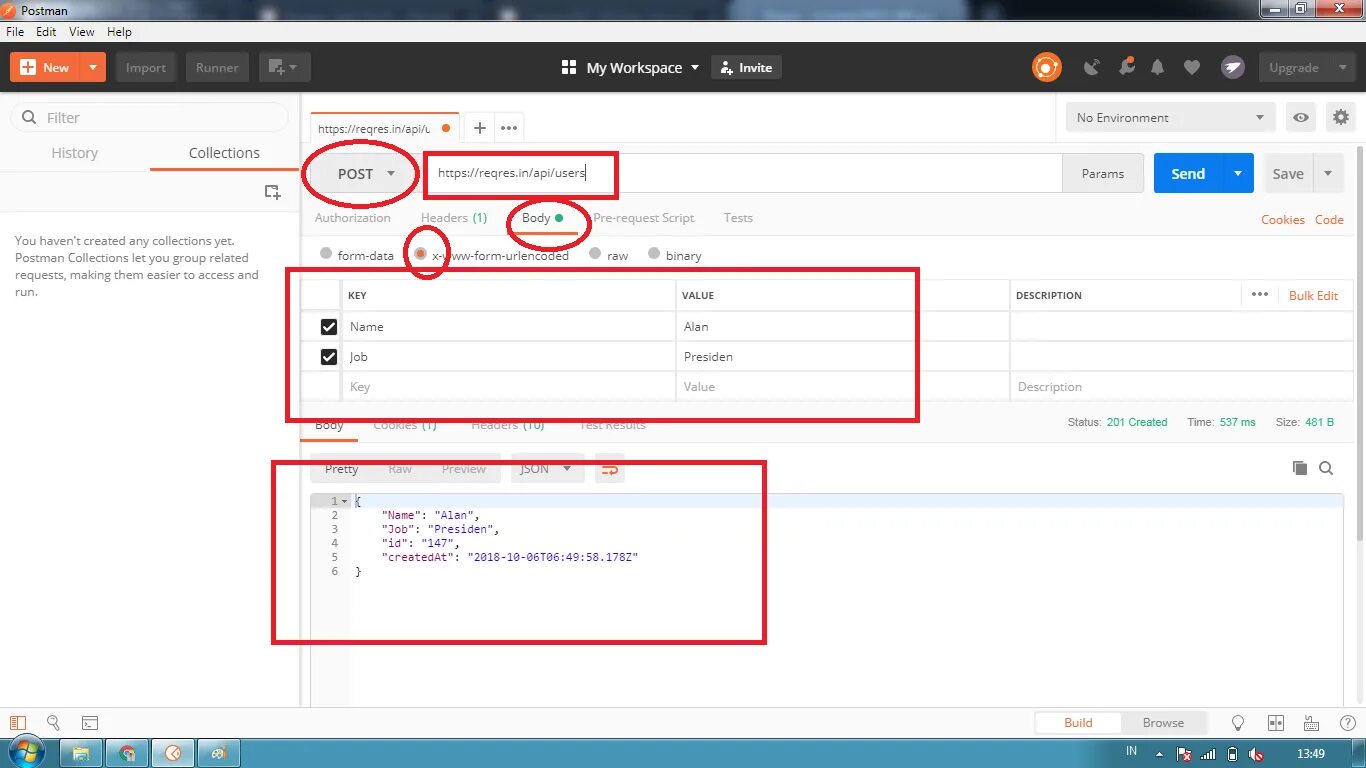Open the Edit menu
The width and height of the screenshot is (1366, 768).
[x=47, y=32]
